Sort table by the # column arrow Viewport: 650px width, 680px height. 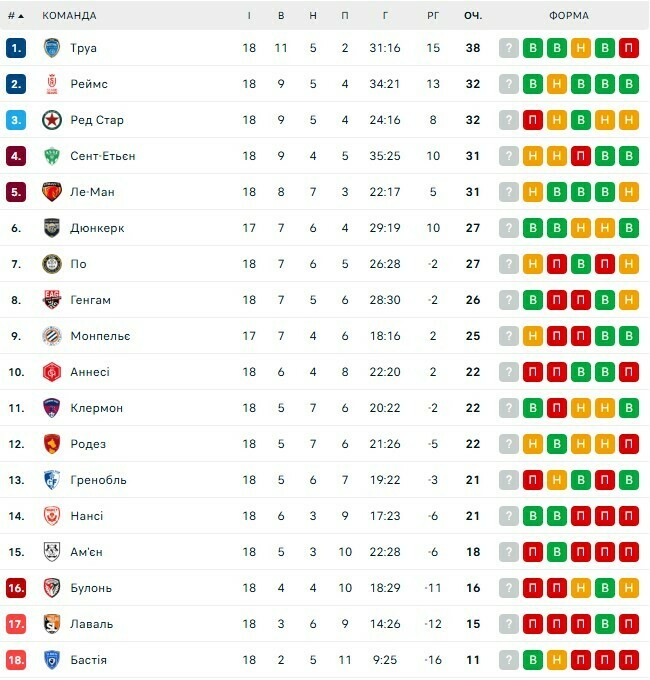point(21,16)
